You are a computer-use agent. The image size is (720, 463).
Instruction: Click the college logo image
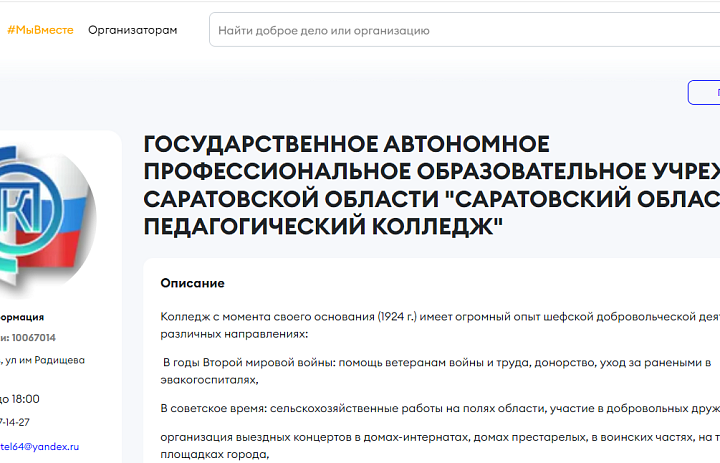click(x=46, y=218)
